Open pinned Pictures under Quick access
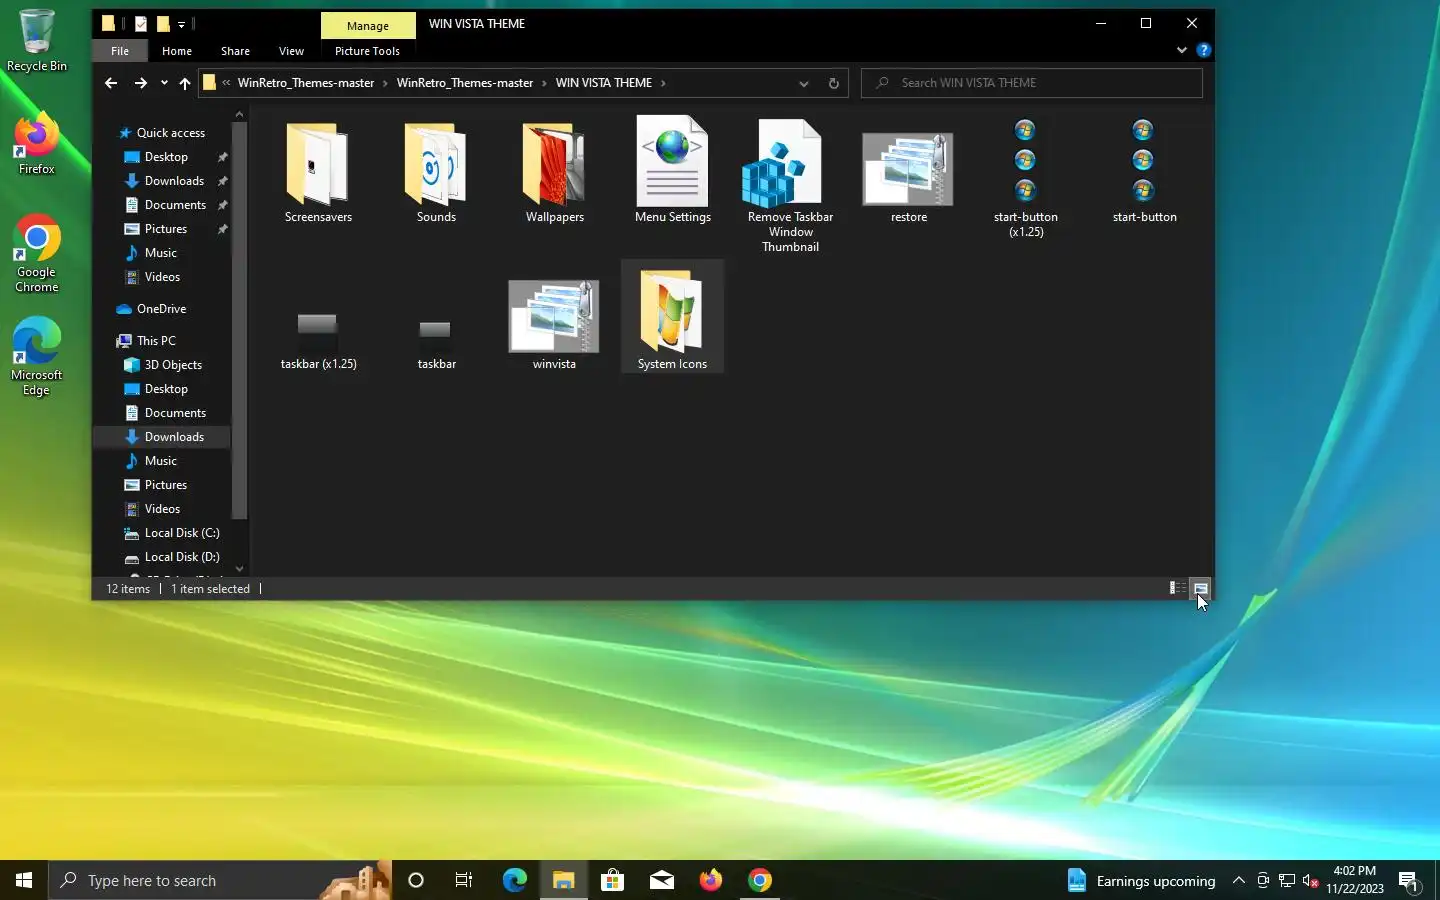Screen dimensions: 1440x900 166,229
